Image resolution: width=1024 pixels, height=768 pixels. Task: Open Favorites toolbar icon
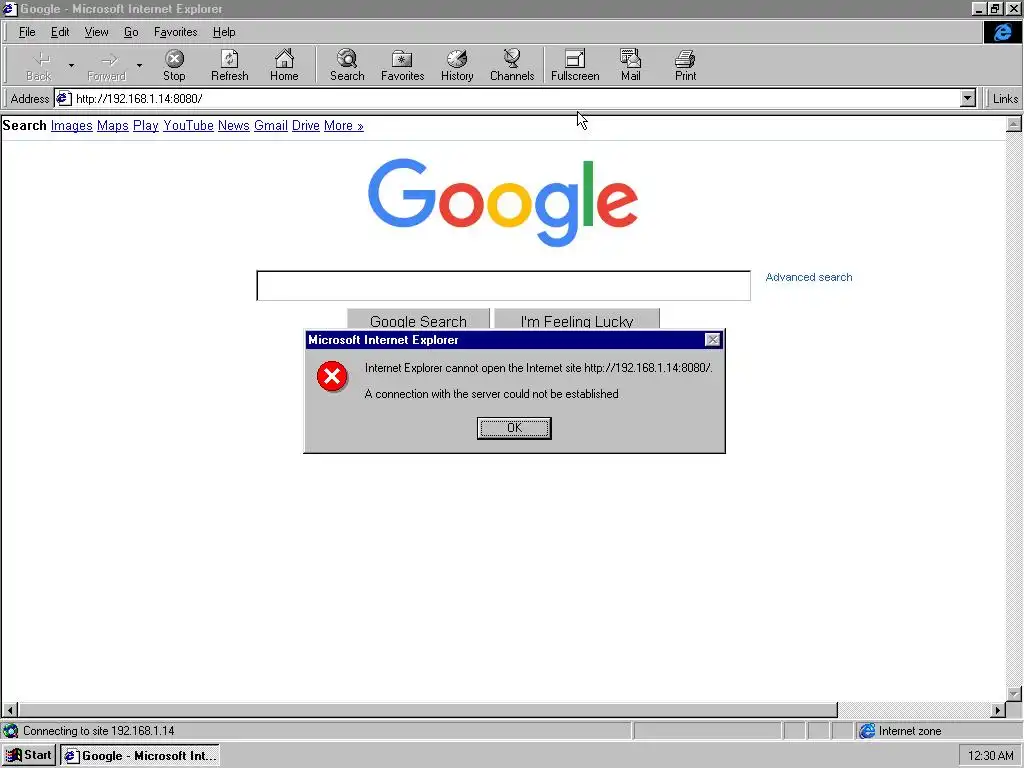[402, 65]
